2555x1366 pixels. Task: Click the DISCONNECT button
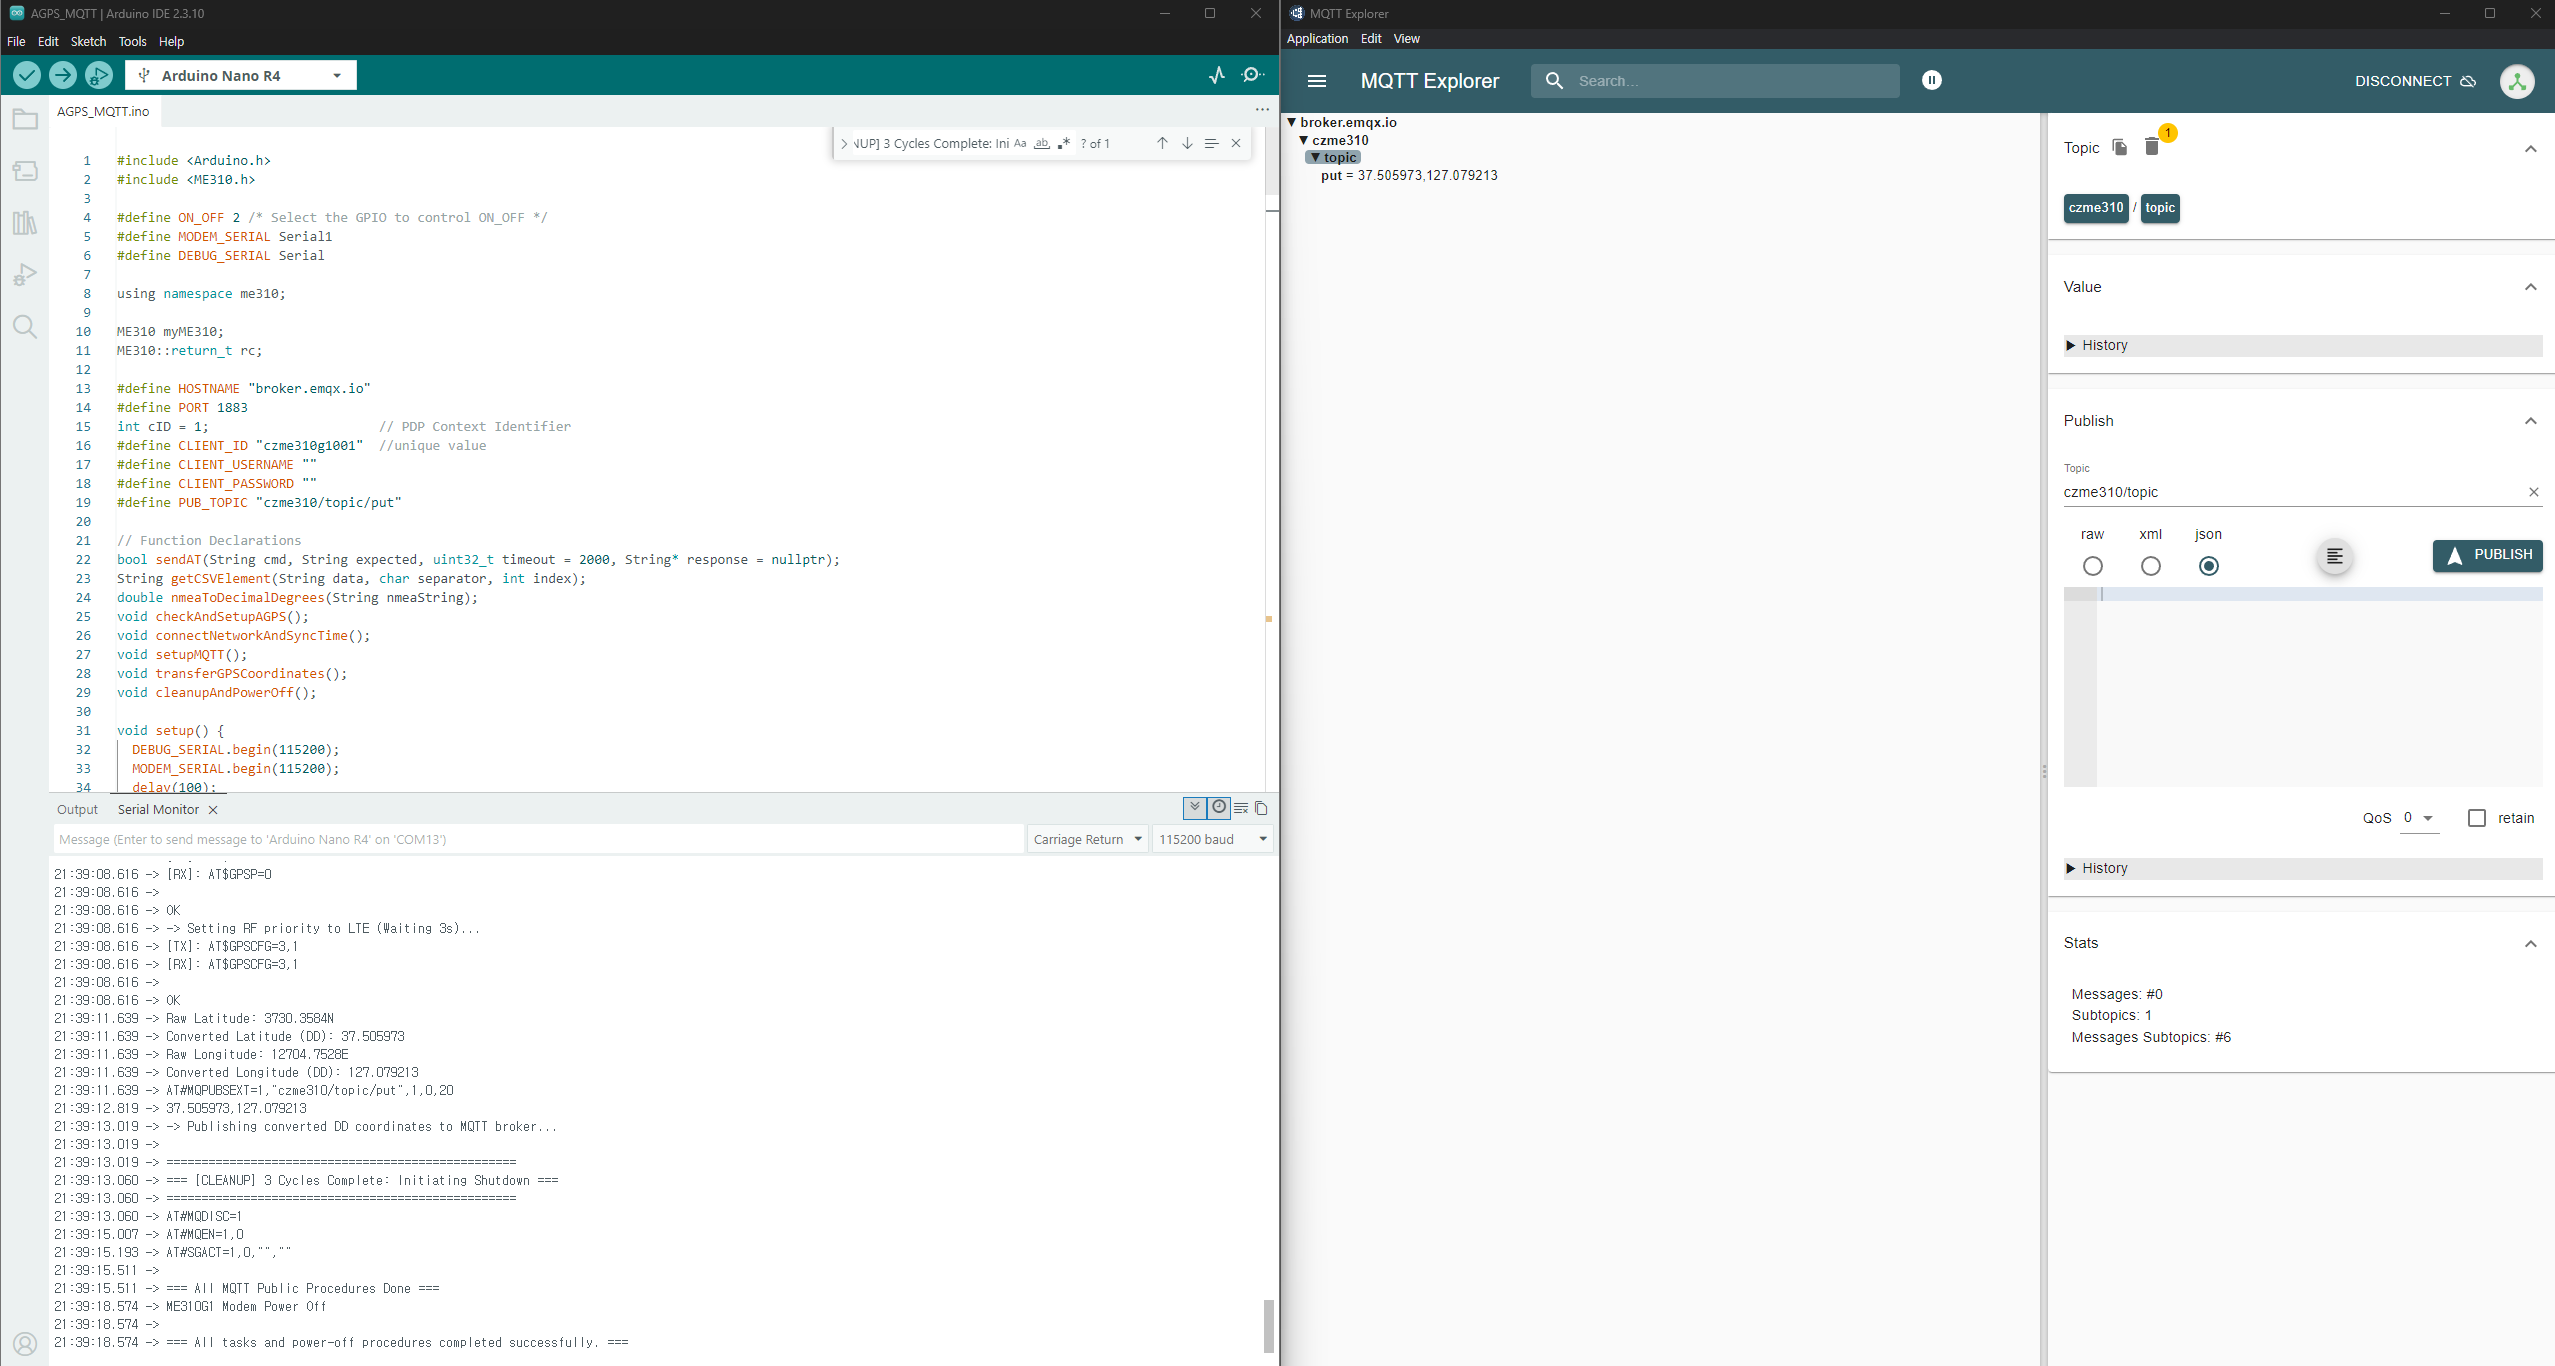click(2414, 81)
